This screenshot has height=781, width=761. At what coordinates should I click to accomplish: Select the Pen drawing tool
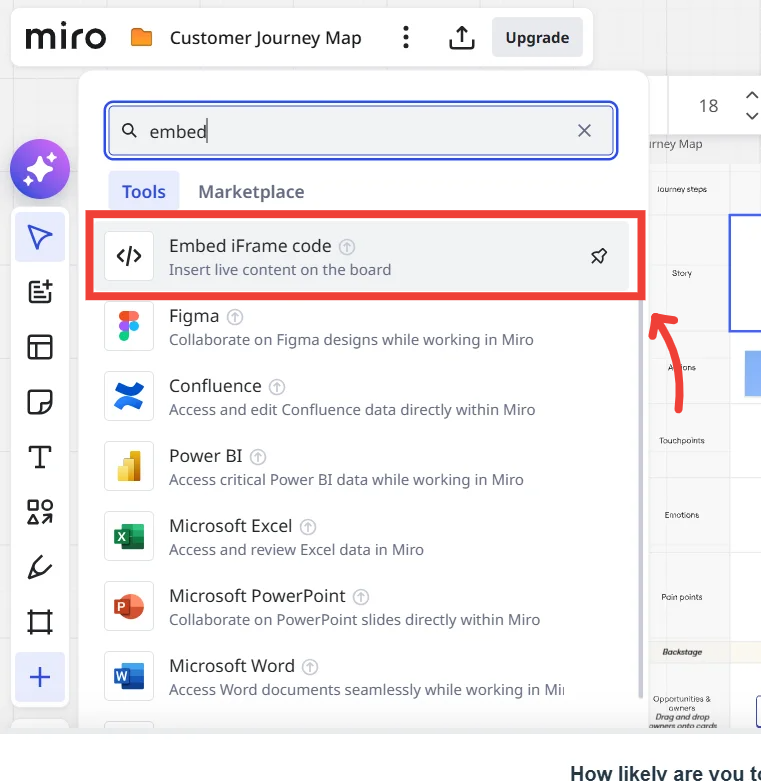coord(40,567)
